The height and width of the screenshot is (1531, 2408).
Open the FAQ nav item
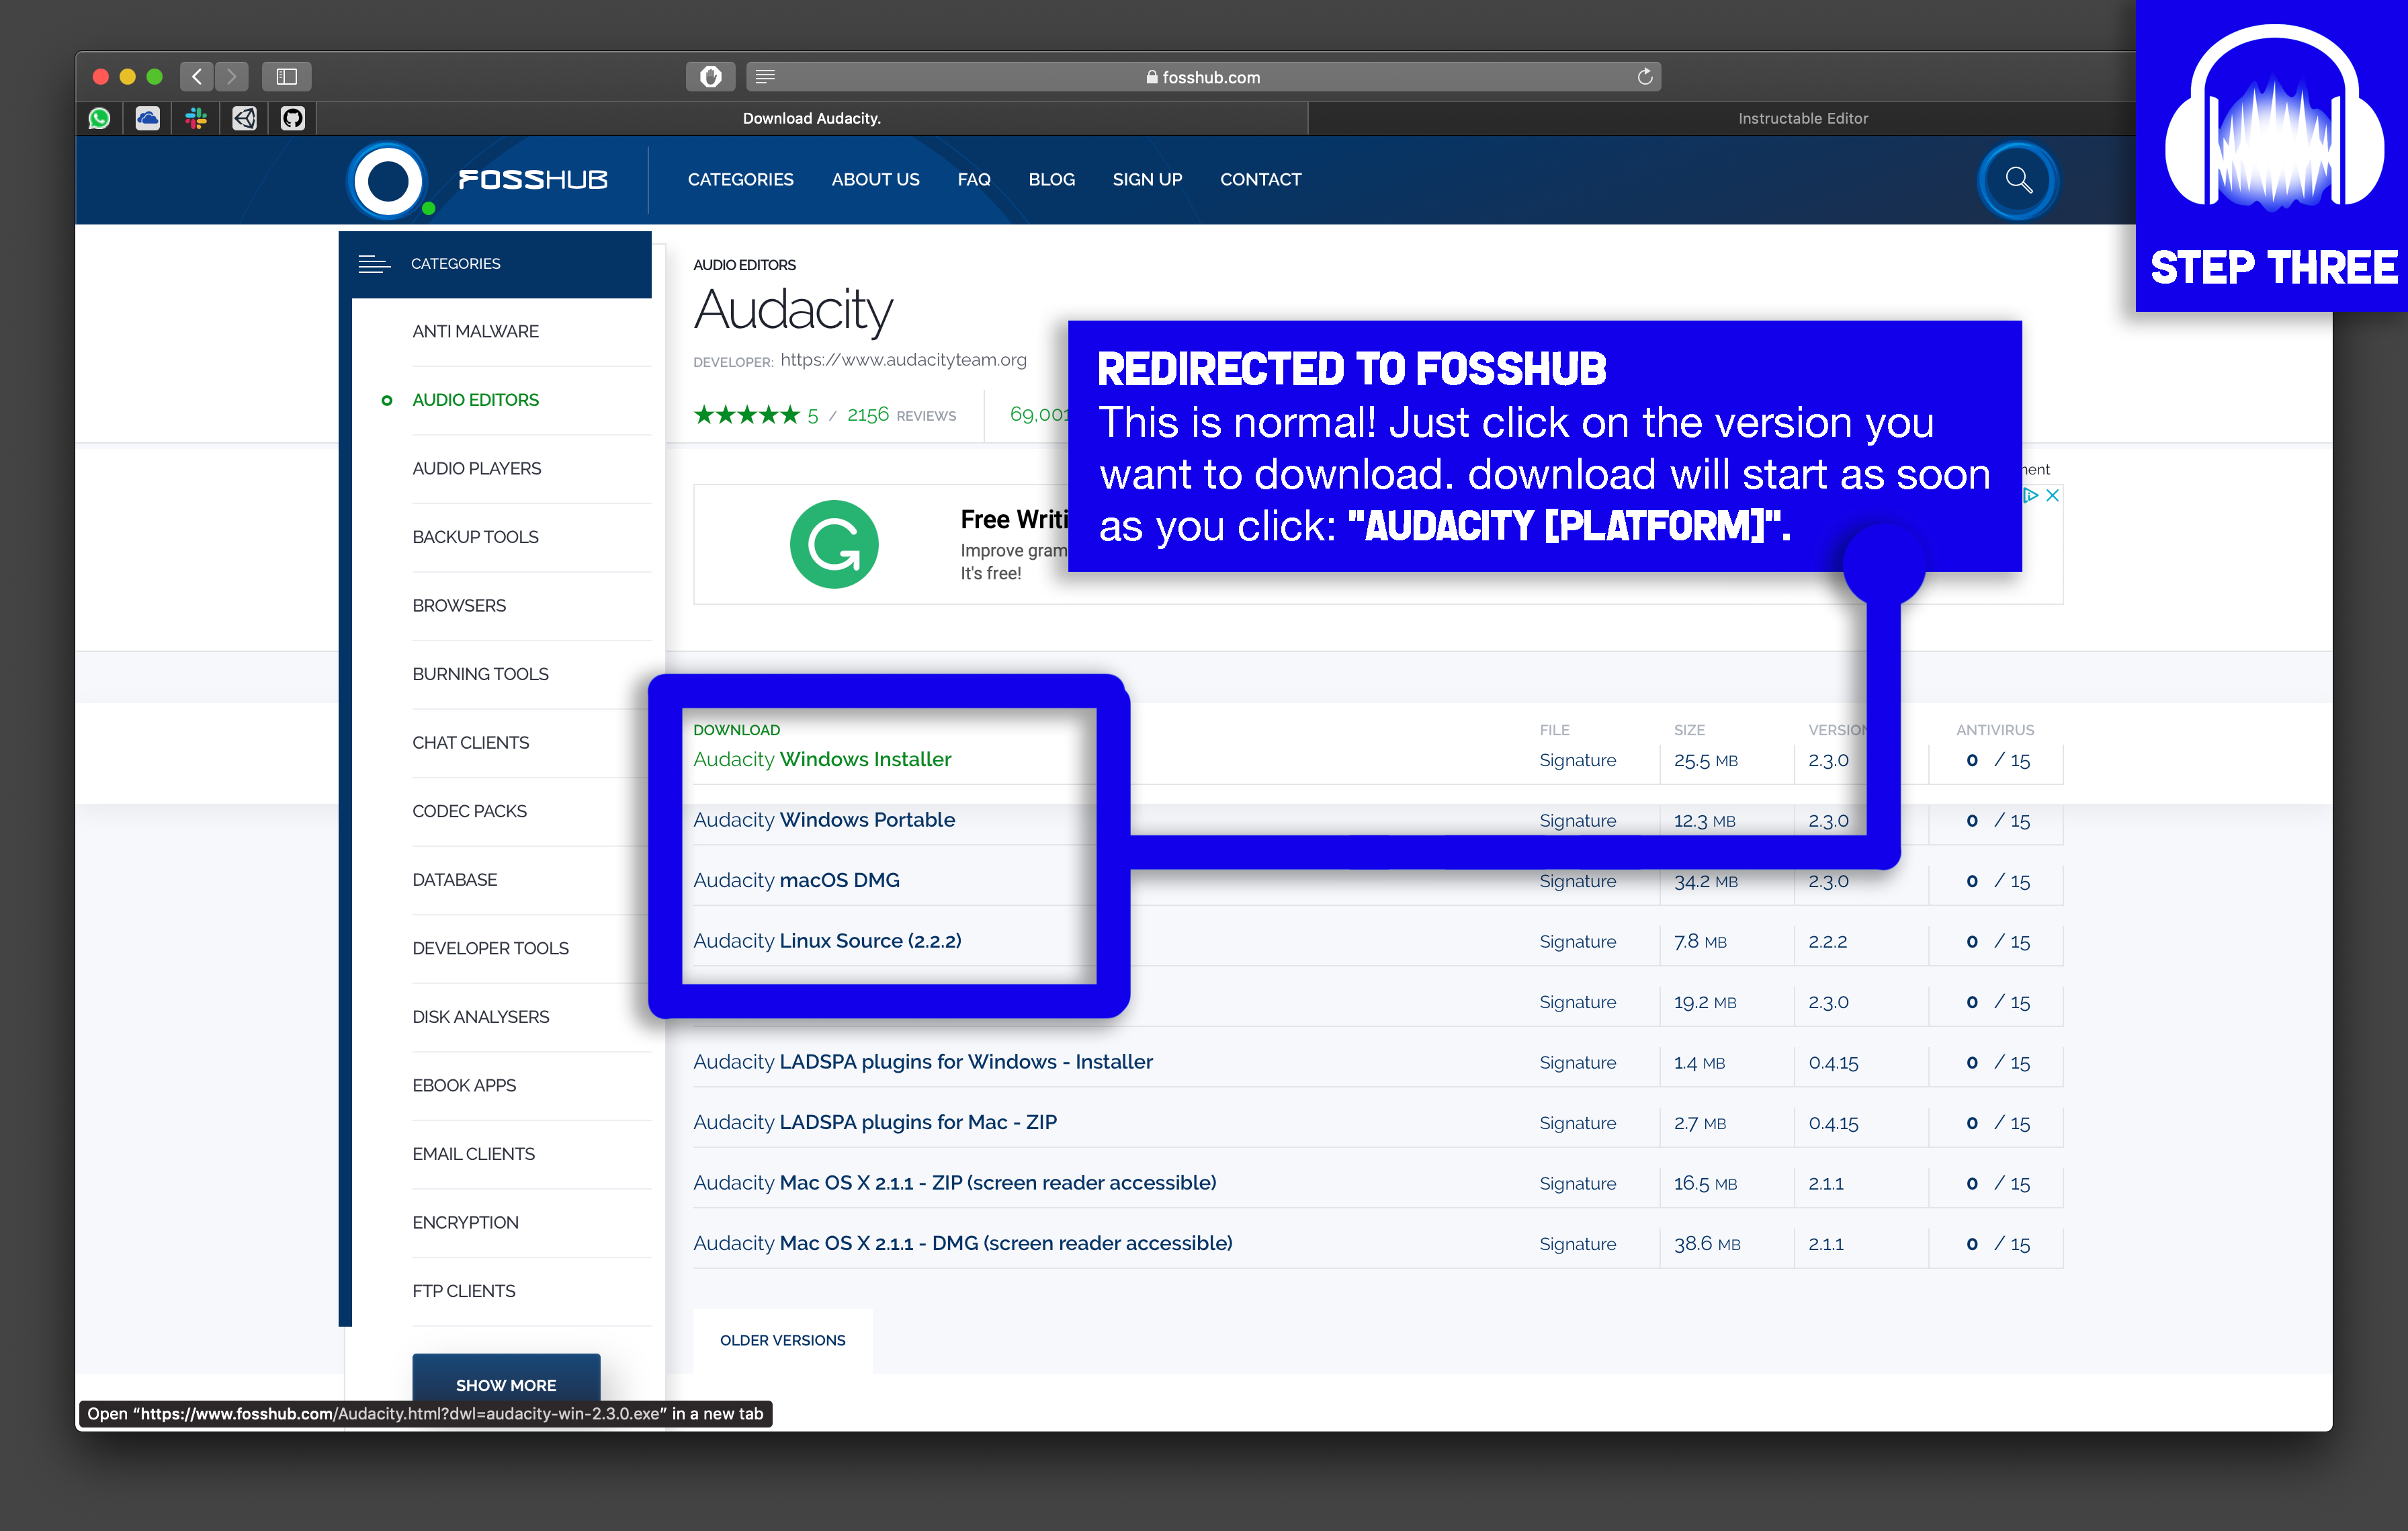pos(973,180)
